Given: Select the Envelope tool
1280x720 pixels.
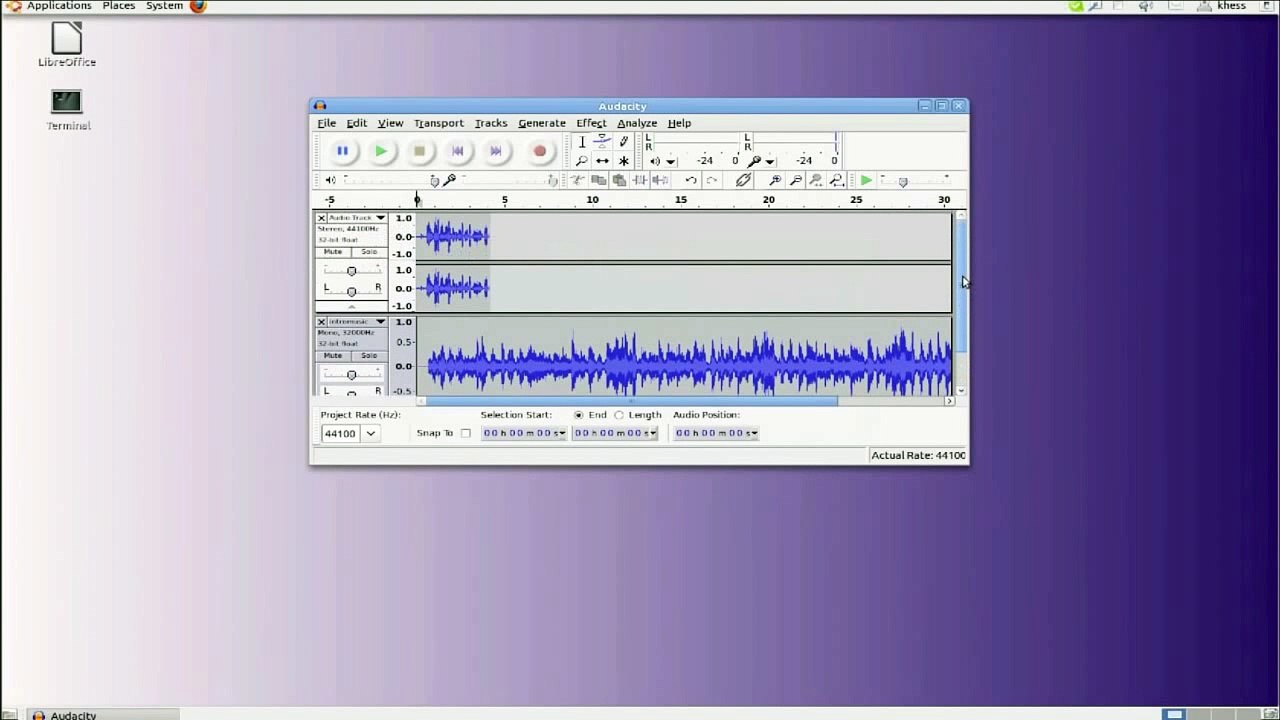Looking at the screenshot, I should [602, 142].
